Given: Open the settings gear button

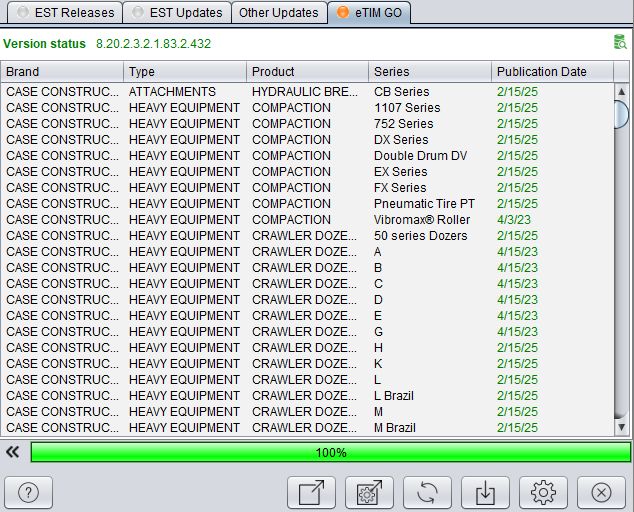Looking at the screenshot, I should [543, 493].
